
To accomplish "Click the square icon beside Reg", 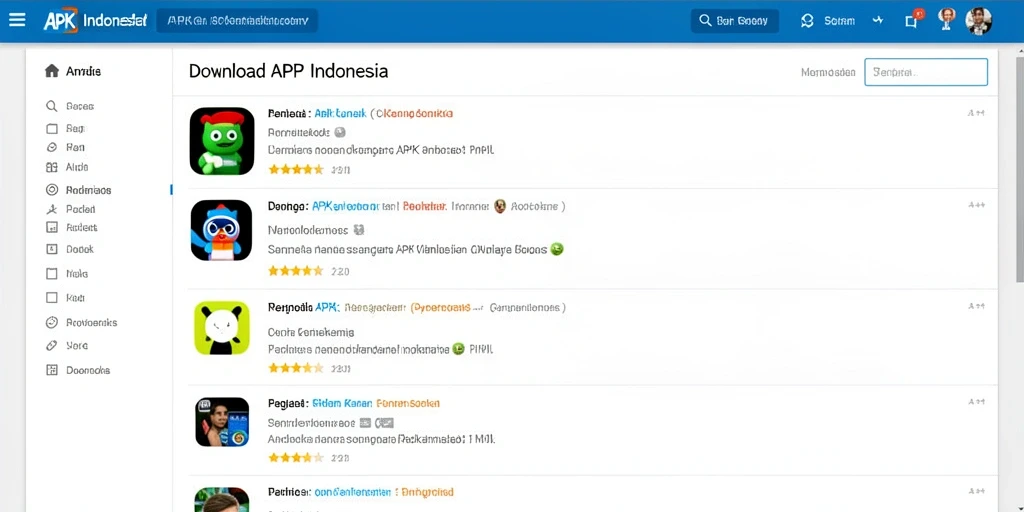I will [x=52, y=129].
